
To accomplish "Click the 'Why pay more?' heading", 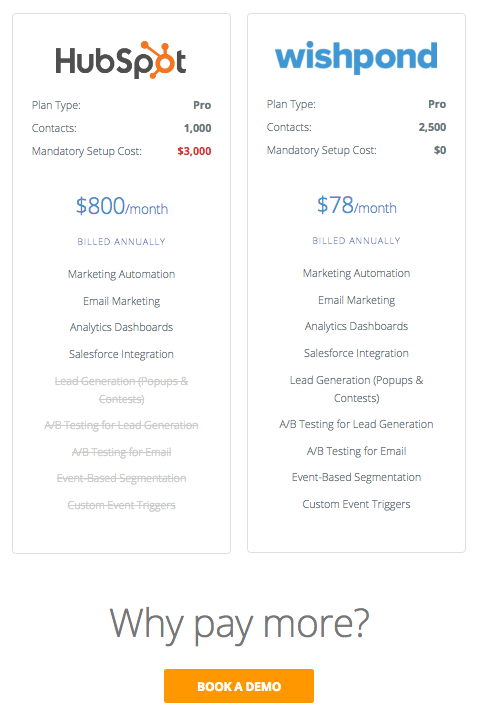I will (239, 624).
